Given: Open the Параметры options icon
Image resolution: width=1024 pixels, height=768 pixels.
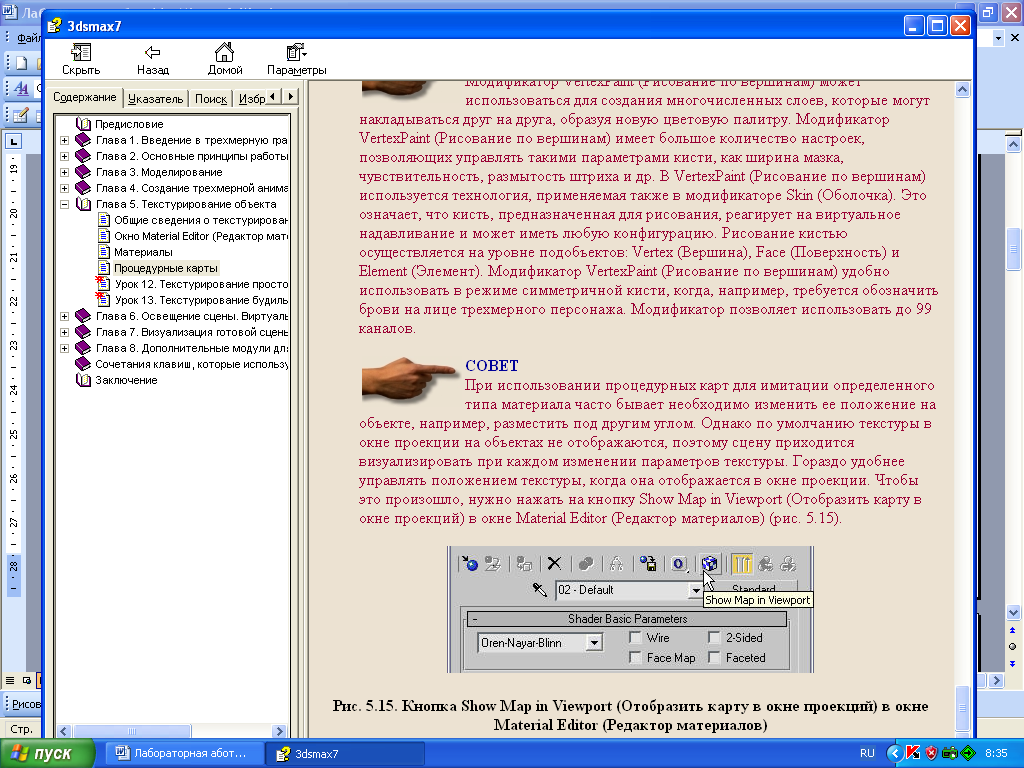Looking at the screenshot, I should [x=296, y=52].
